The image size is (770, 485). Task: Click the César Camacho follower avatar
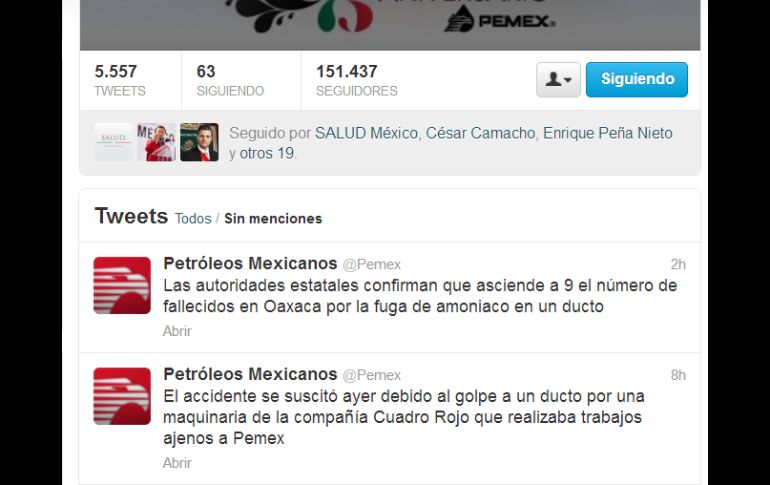click(x=157, y=142)
